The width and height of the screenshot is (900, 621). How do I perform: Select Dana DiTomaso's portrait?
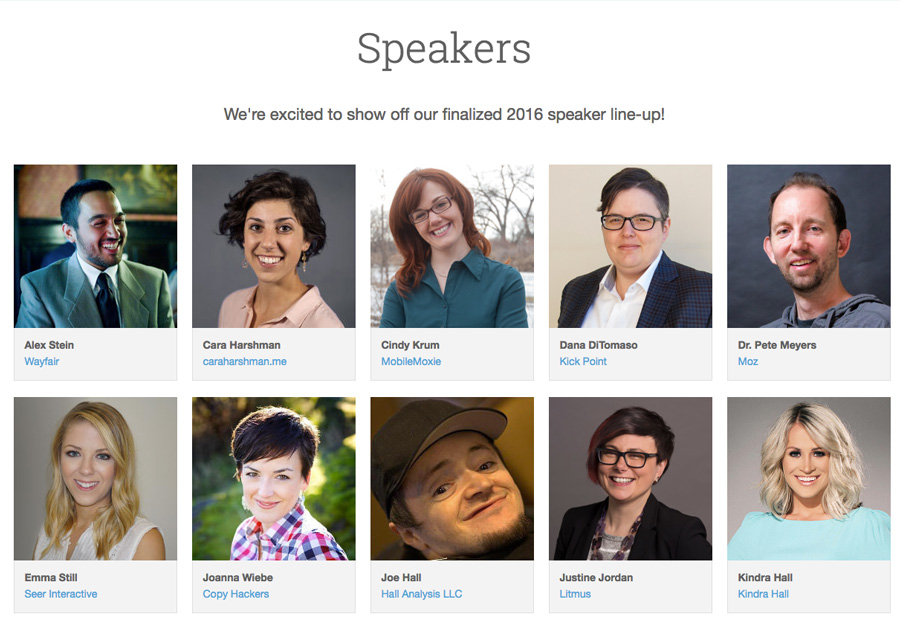[x=630, y=246]
